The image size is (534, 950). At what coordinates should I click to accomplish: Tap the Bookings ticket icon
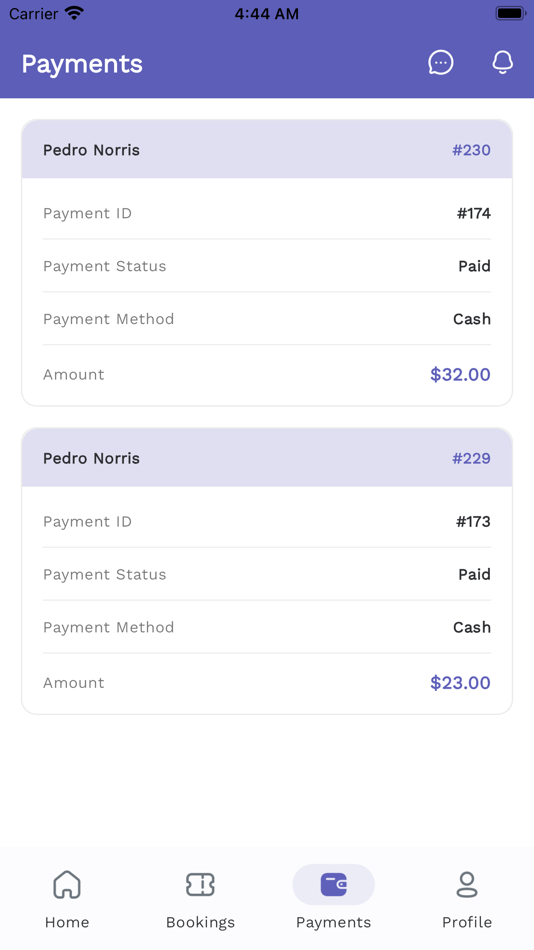[200, 885]
